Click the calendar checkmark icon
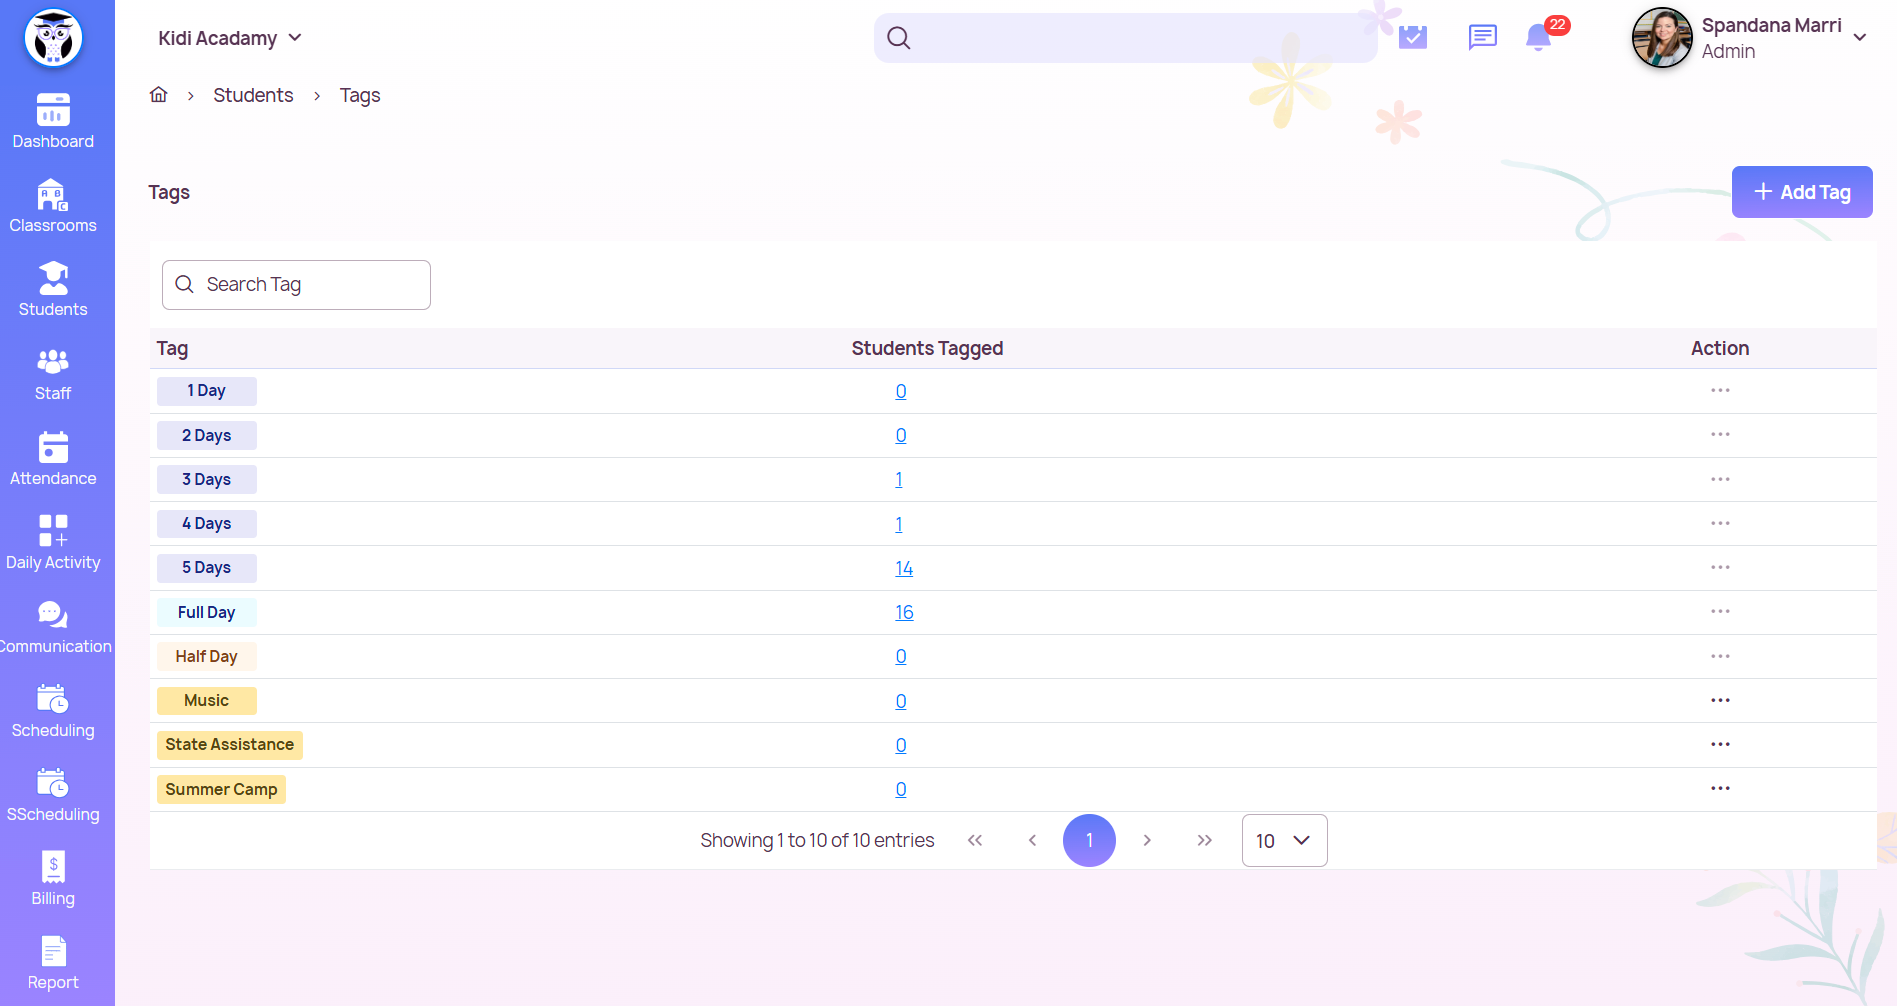This screenshot has width=1897, height=1006. pyautogui.click(x=1412, y=38)
